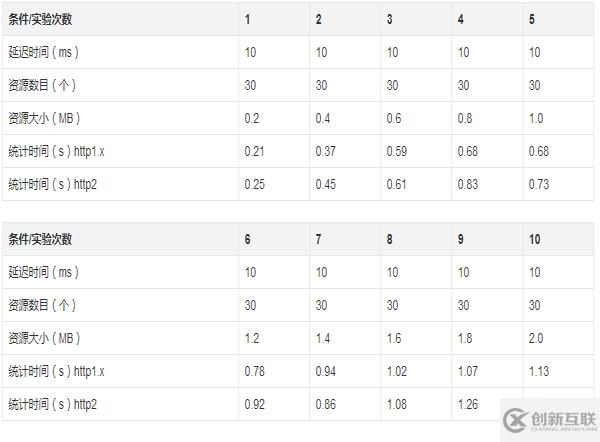Click the resource size cell 2.0

click(x=536, y=338)
